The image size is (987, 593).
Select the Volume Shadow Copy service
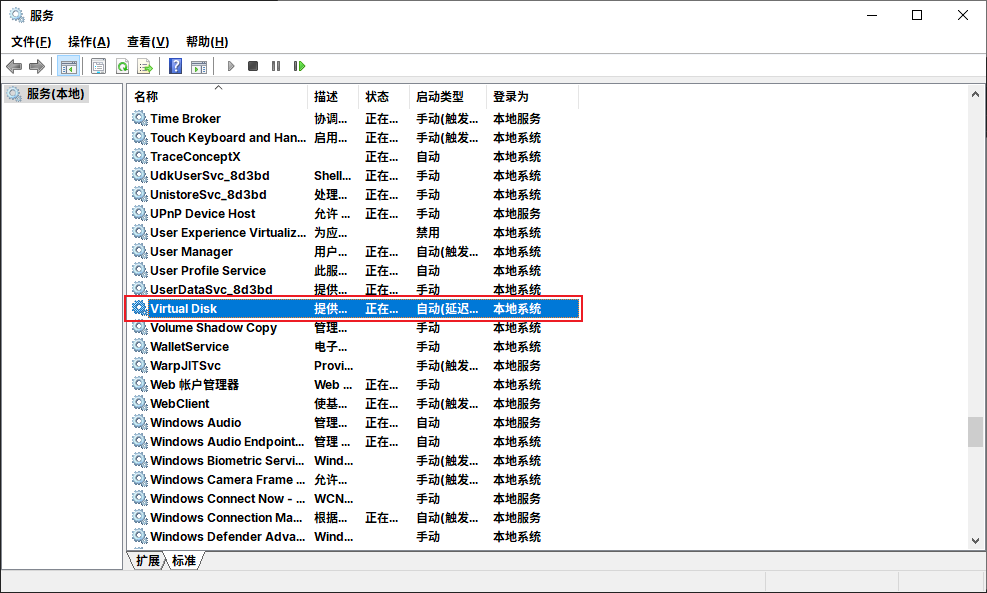tap(354, 328)
